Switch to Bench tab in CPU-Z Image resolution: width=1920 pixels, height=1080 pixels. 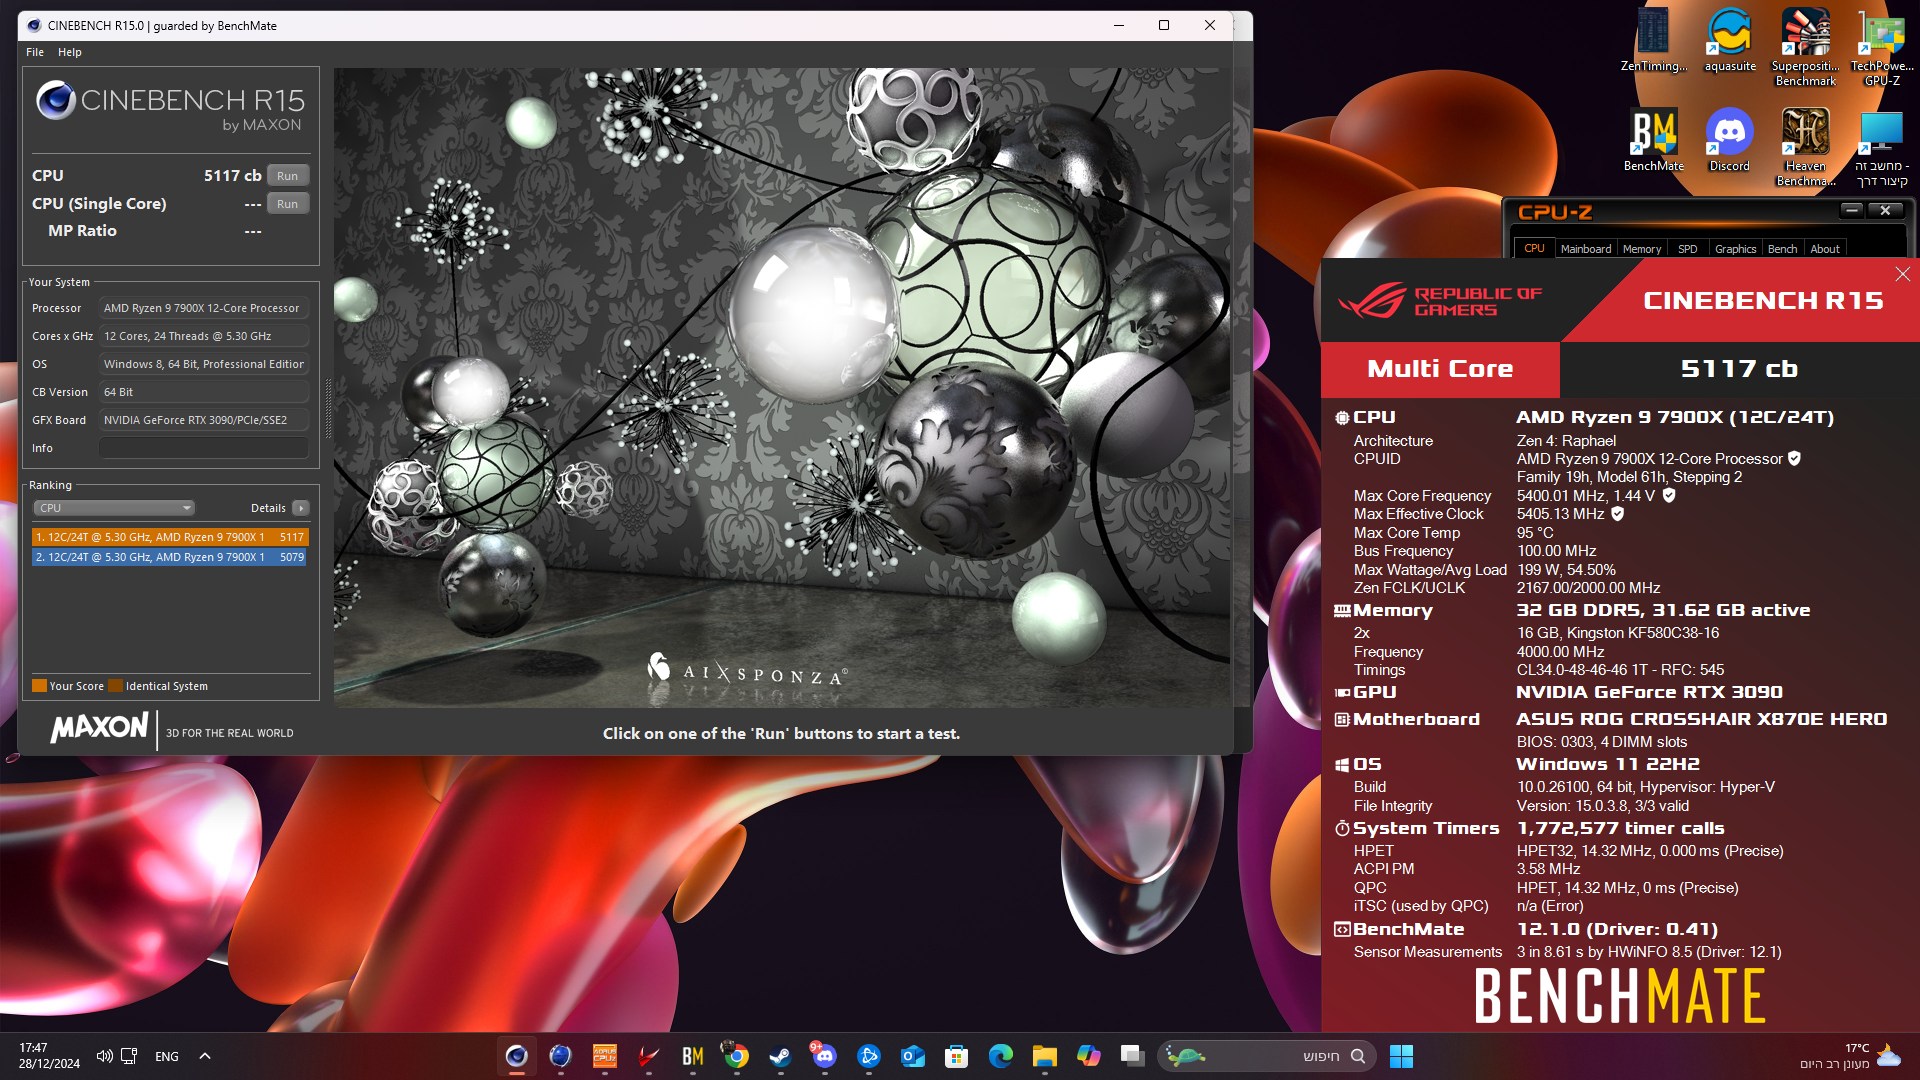click(x=1782, y=249)
